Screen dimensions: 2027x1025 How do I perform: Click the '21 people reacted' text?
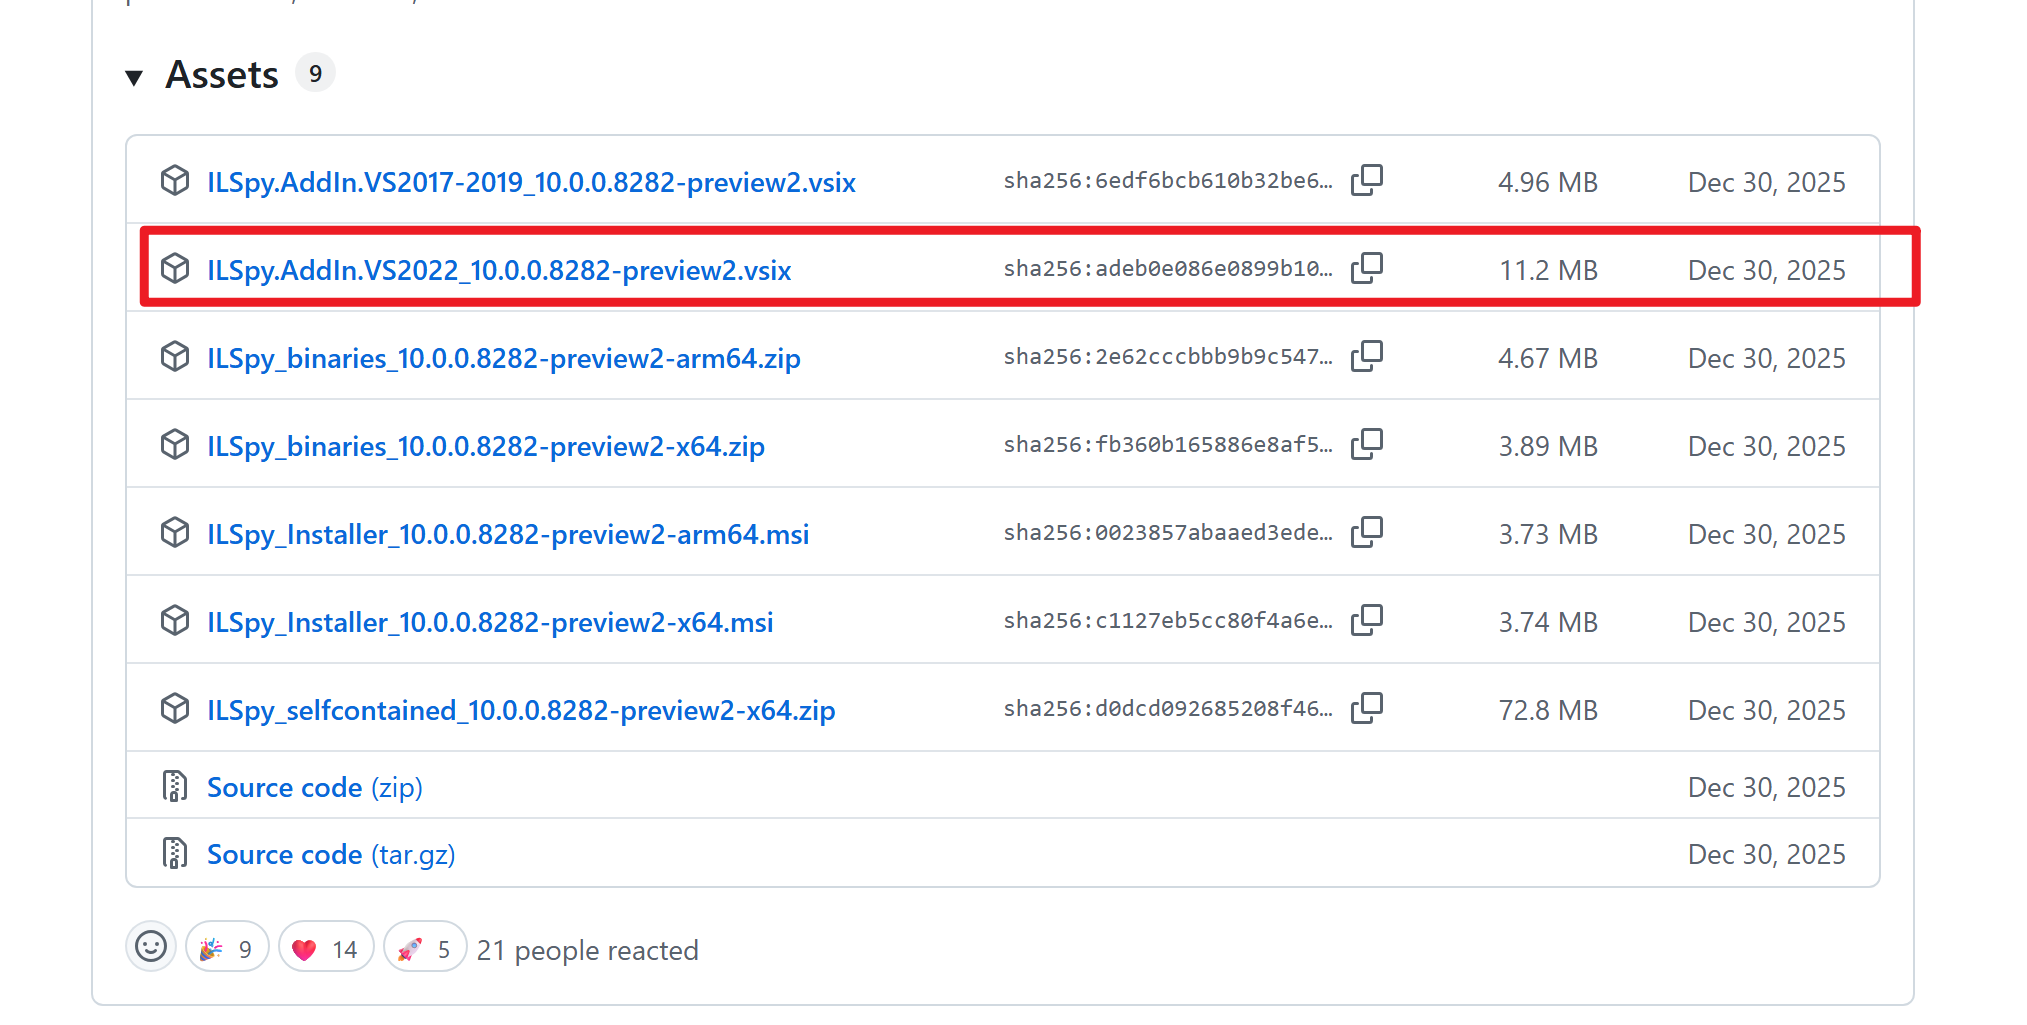(x=587, y=950)
